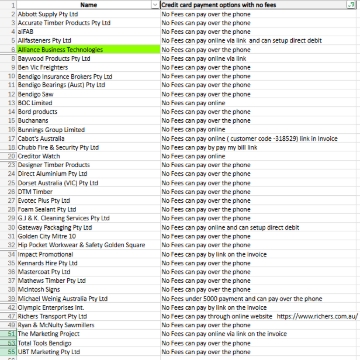Viewport: 360px width, 360px height.
Task: Select the Accurate Timber Products Pty Ltd cell
Action: point(88,23)
